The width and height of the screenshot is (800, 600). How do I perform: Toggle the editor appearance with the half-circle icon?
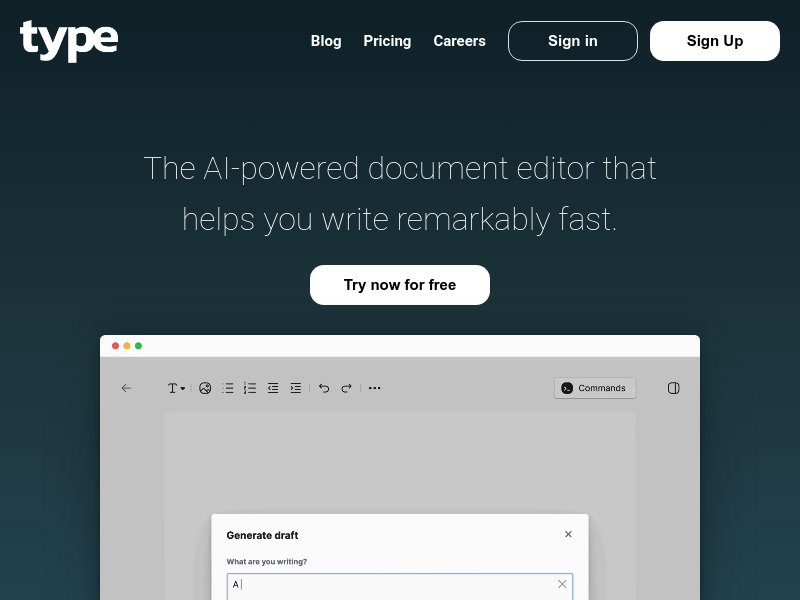(x=673, y=388)
